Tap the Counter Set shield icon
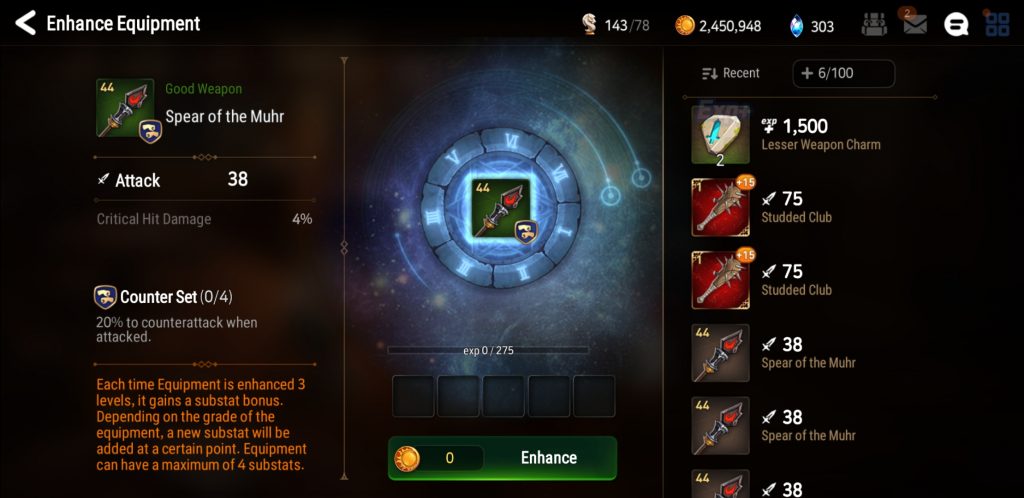Screen dimensions: 1024x498 pos(105,297)
